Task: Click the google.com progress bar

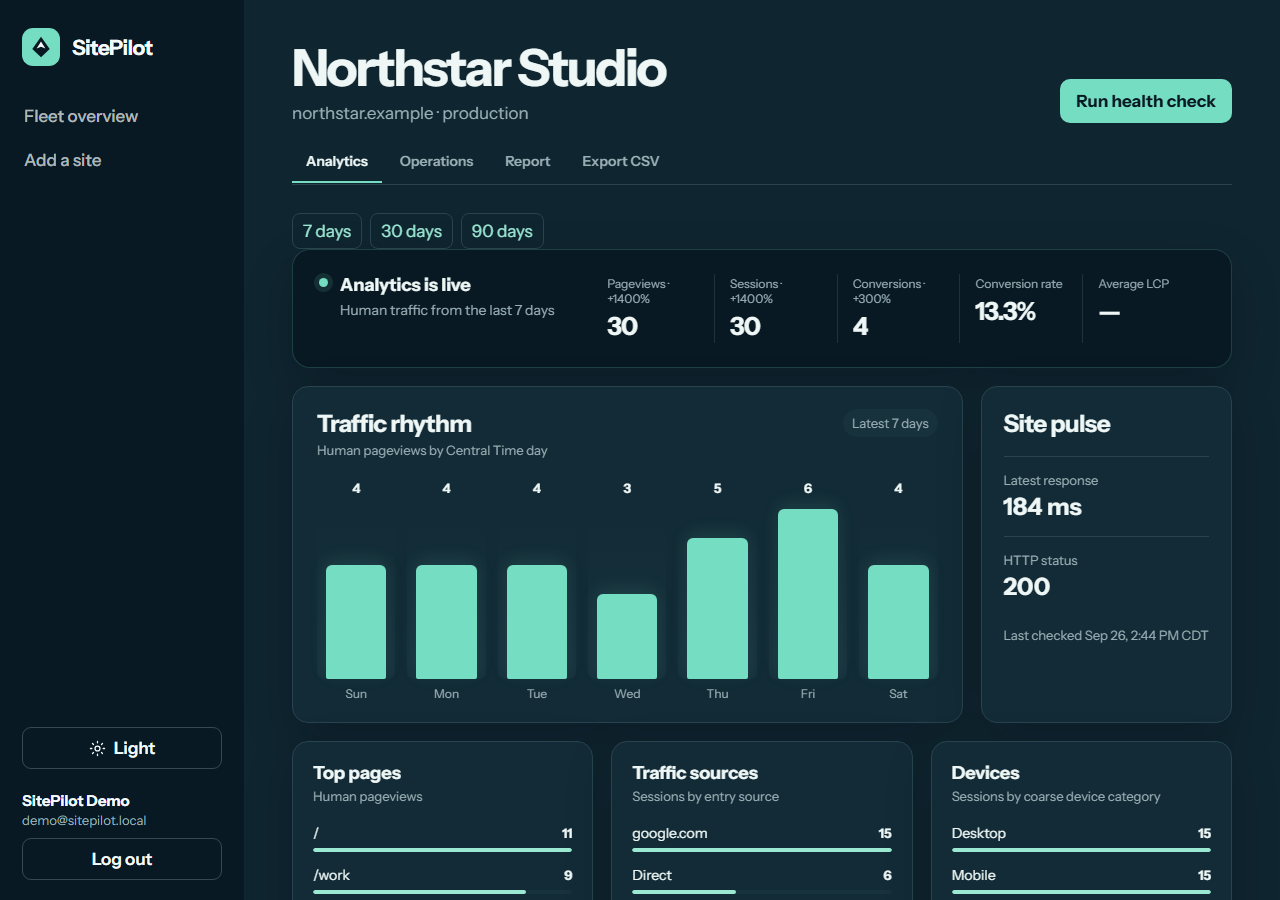Action: pos(762,850)
